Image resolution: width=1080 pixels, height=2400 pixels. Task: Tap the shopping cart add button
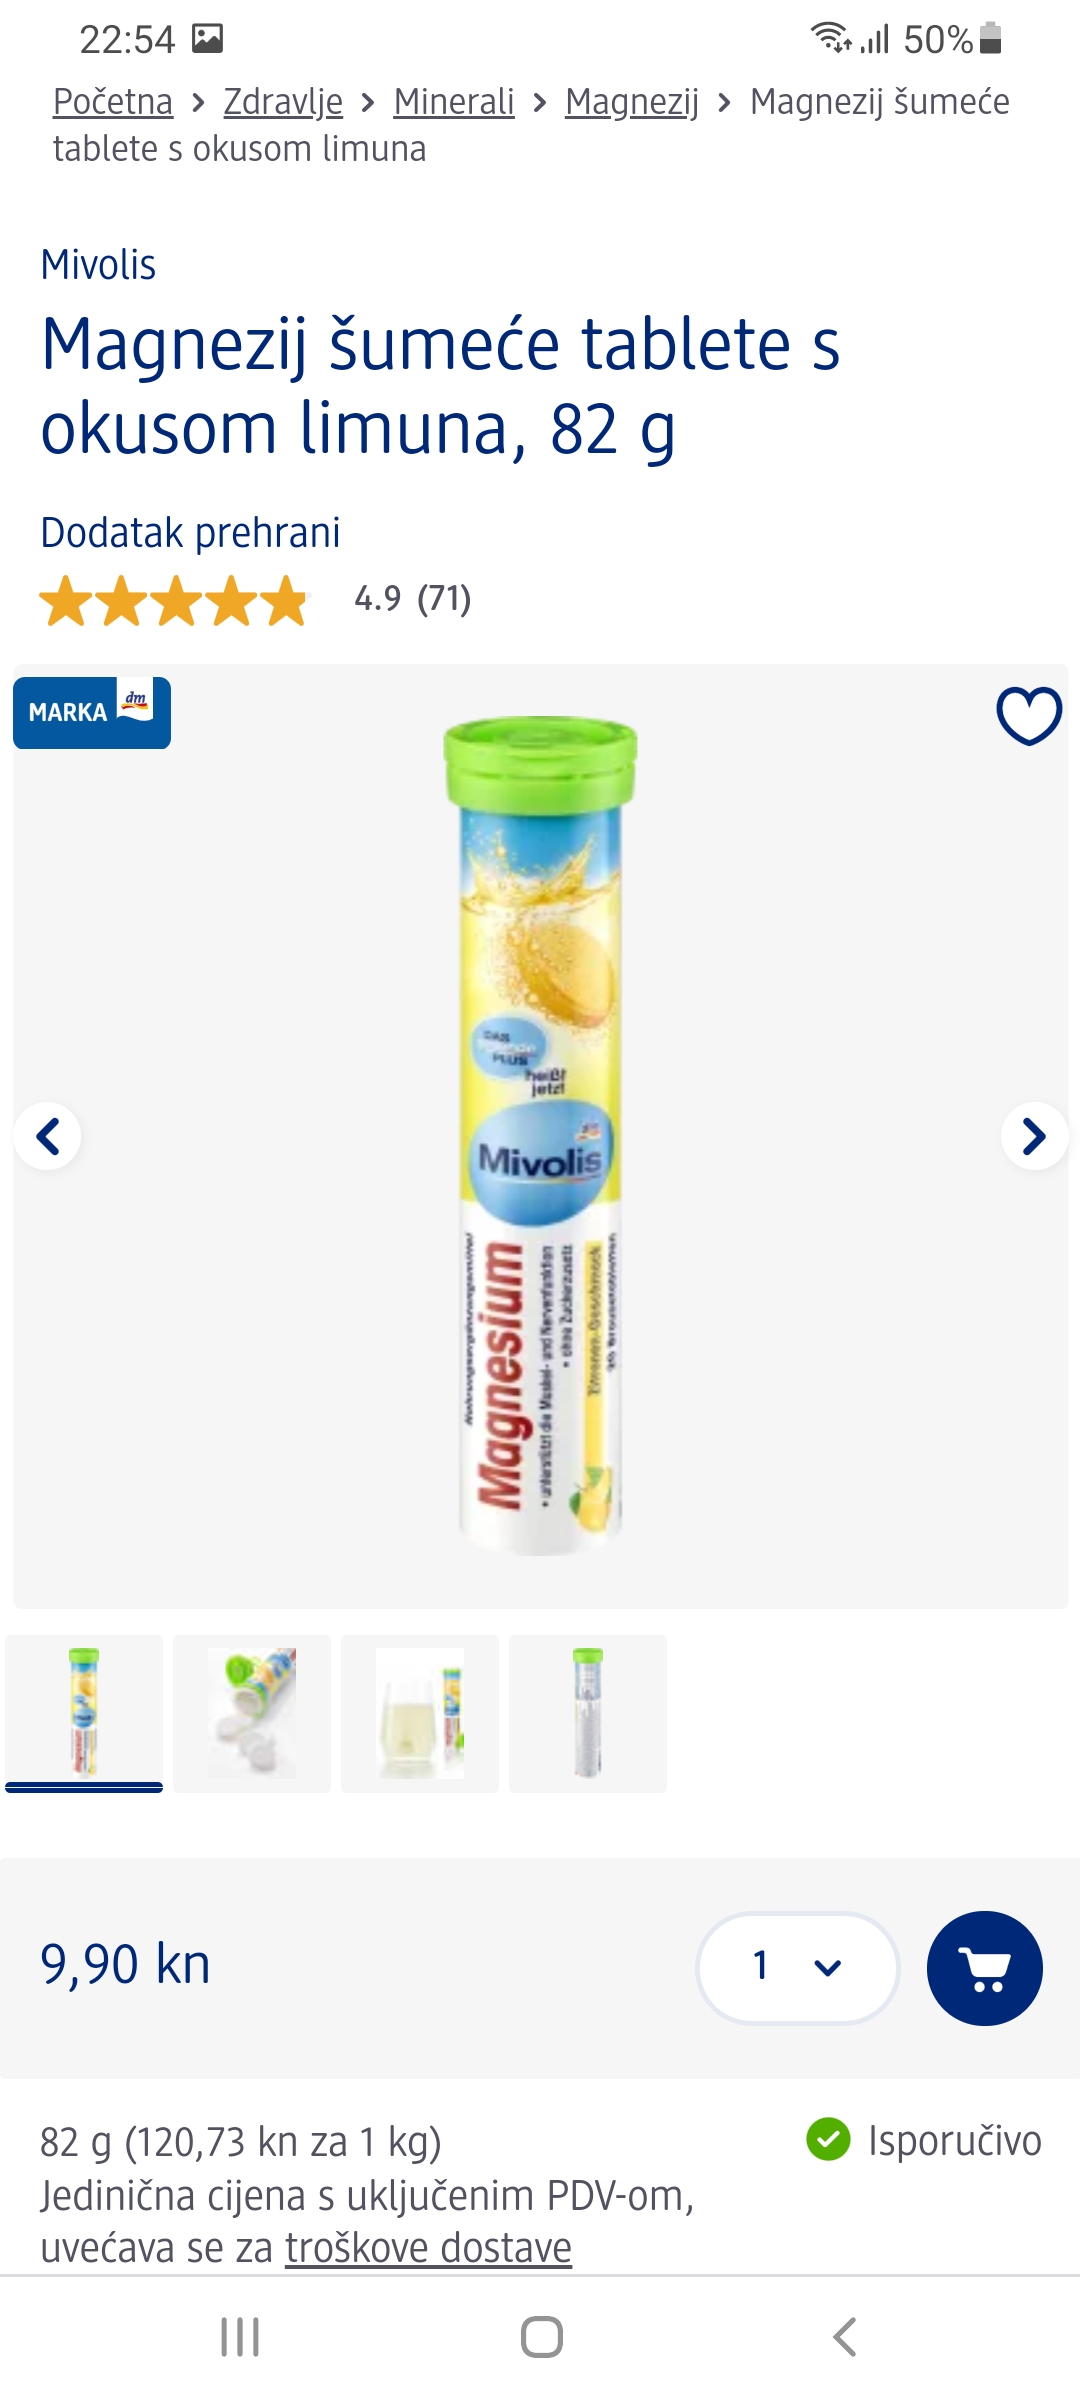click(985, 1968)
